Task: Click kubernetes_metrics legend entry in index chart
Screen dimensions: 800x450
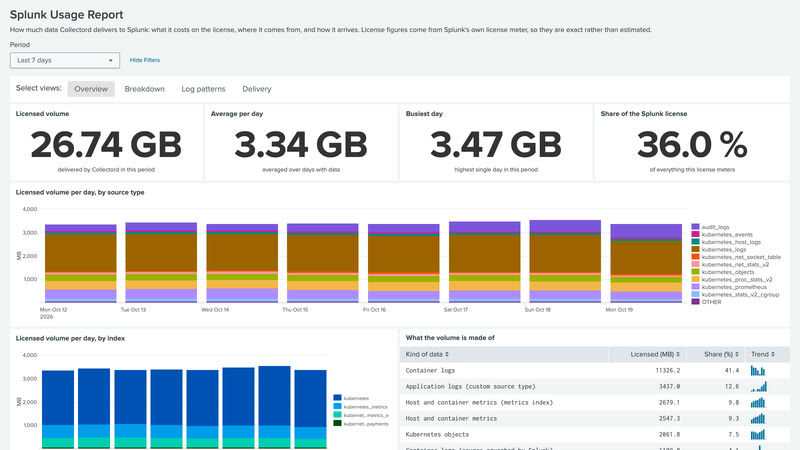Action: 360,407
